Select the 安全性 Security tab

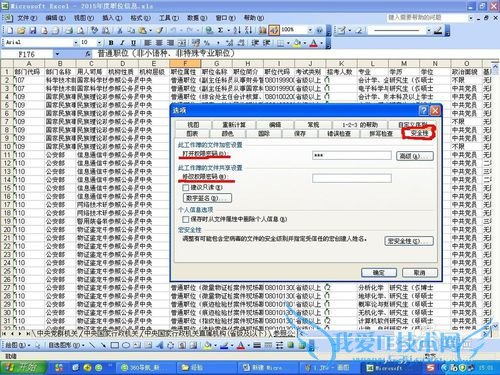point(419,133)
